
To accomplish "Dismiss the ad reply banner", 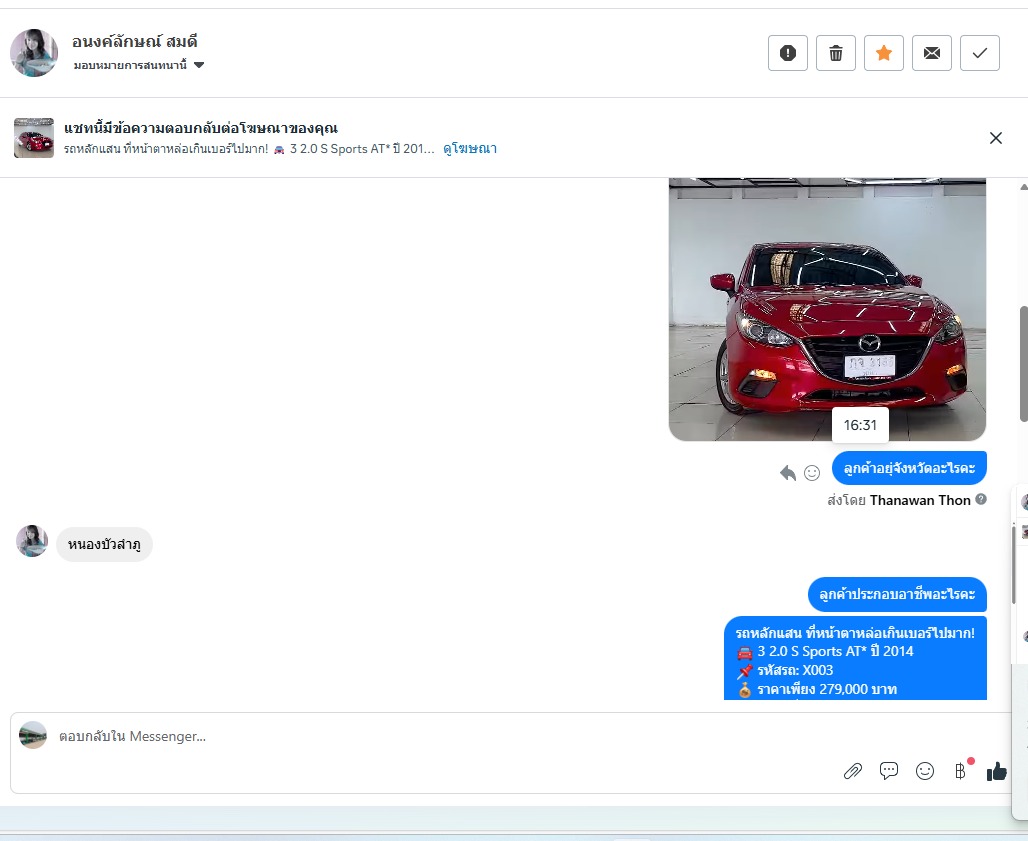I will pyautogui.click(x=995, y=138).
